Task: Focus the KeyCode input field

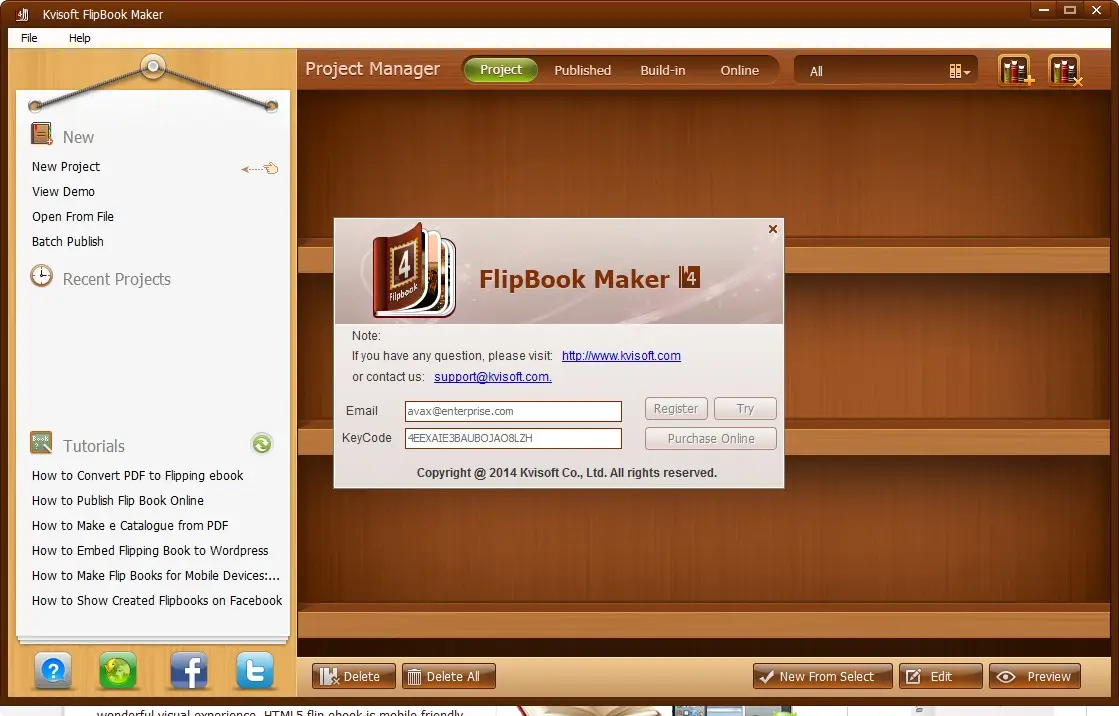Action: click(513, 438)
